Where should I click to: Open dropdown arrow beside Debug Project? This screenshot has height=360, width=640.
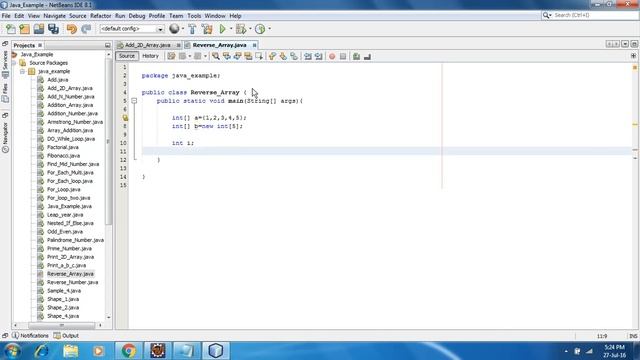click(250, 29)
